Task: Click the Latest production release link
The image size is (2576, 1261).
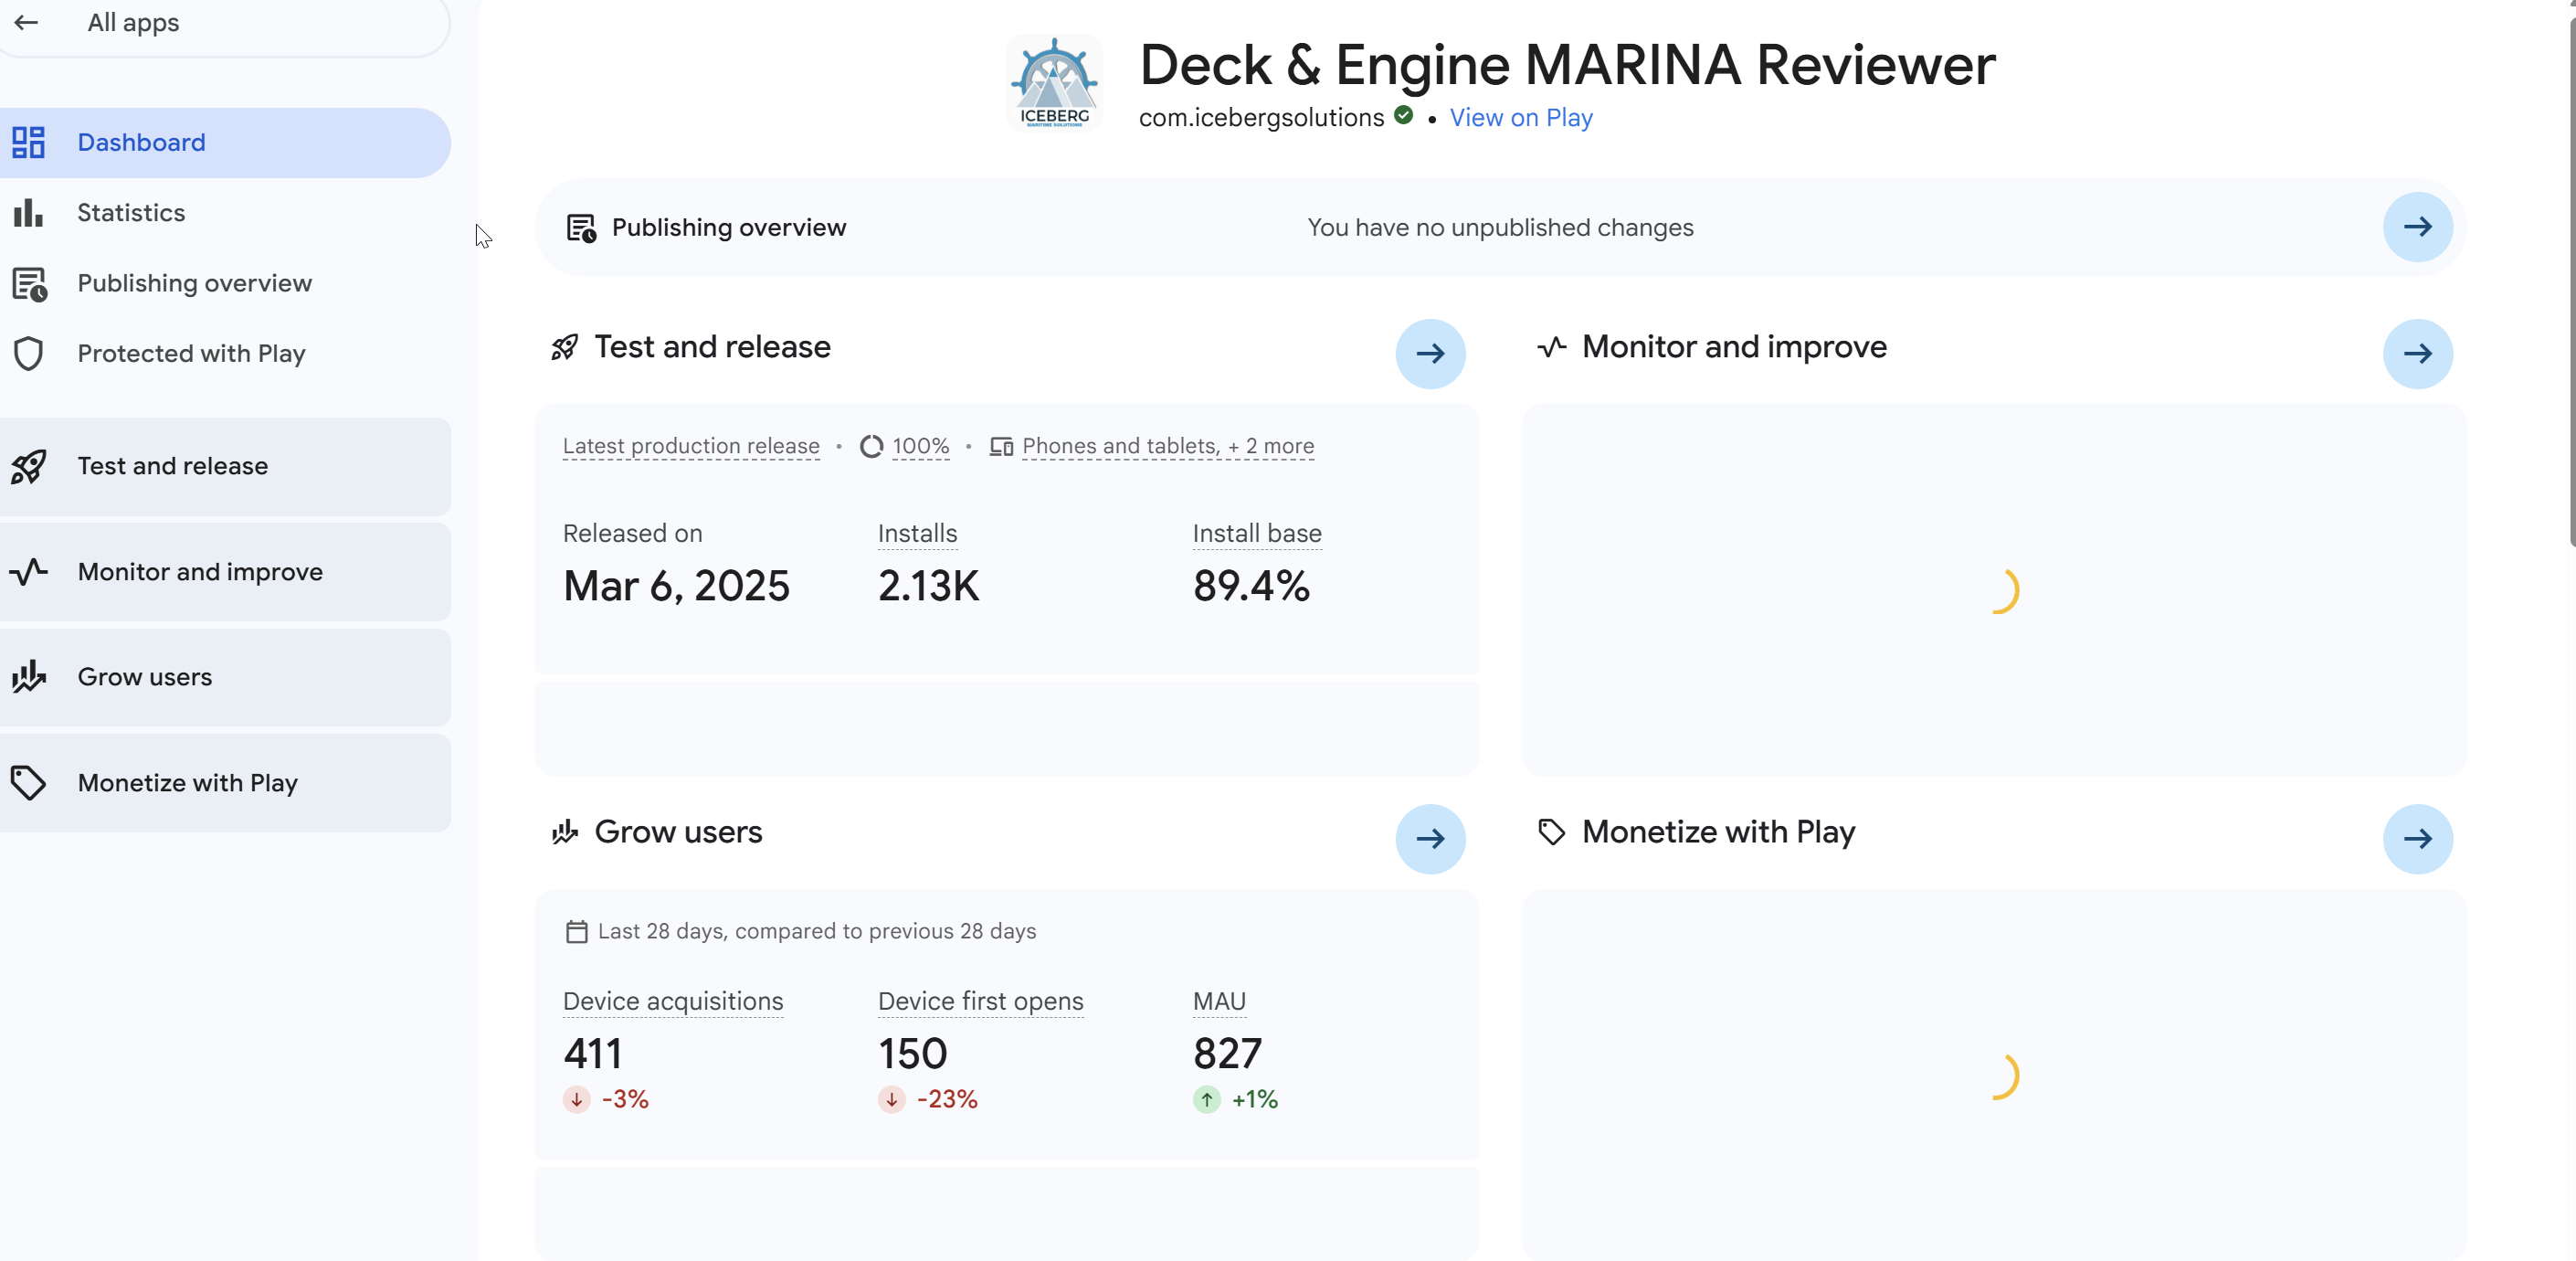Action: pyautogui.click(x=691, y=446)
